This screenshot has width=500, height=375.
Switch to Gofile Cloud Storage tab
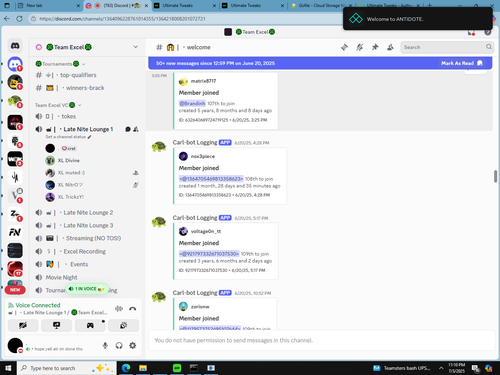pyautogui.click(x=320, y=6)
